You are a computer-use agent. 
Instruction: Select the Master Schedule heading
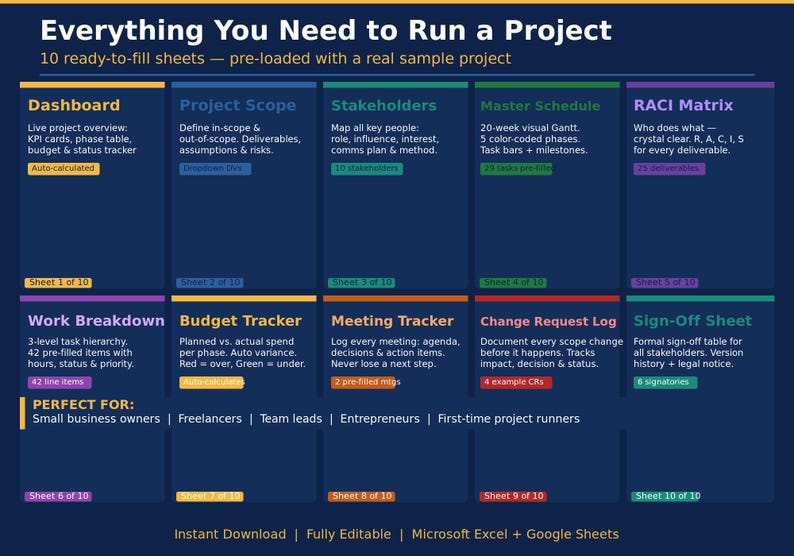tap(540, 106)
